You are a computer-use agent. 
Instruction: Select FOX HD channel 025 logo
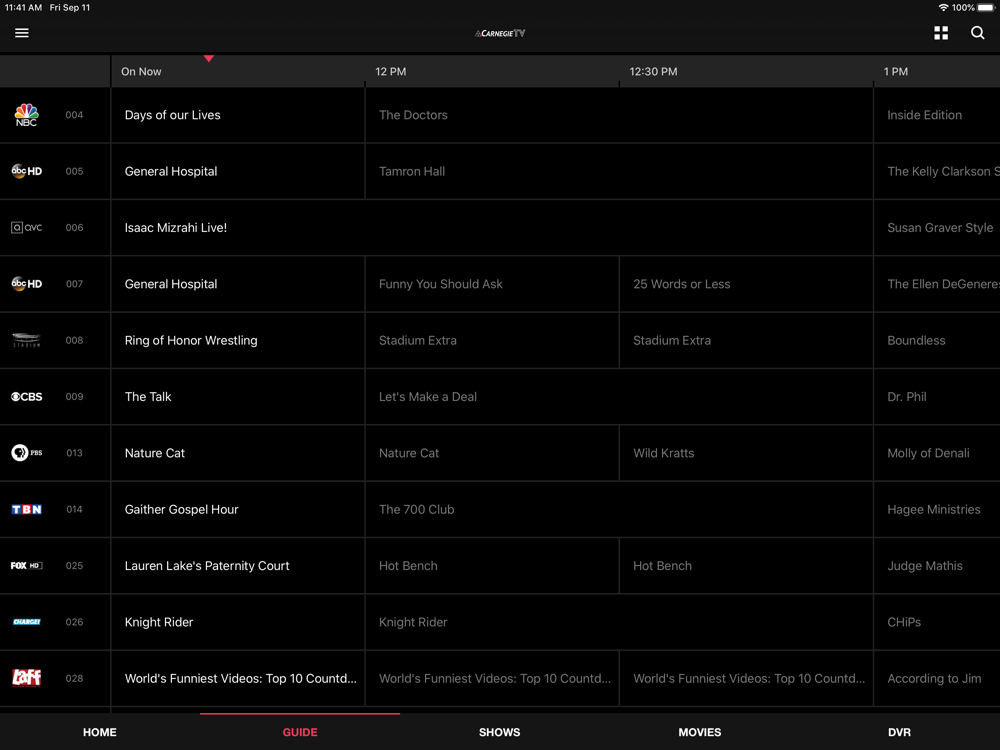click(27, 565)
